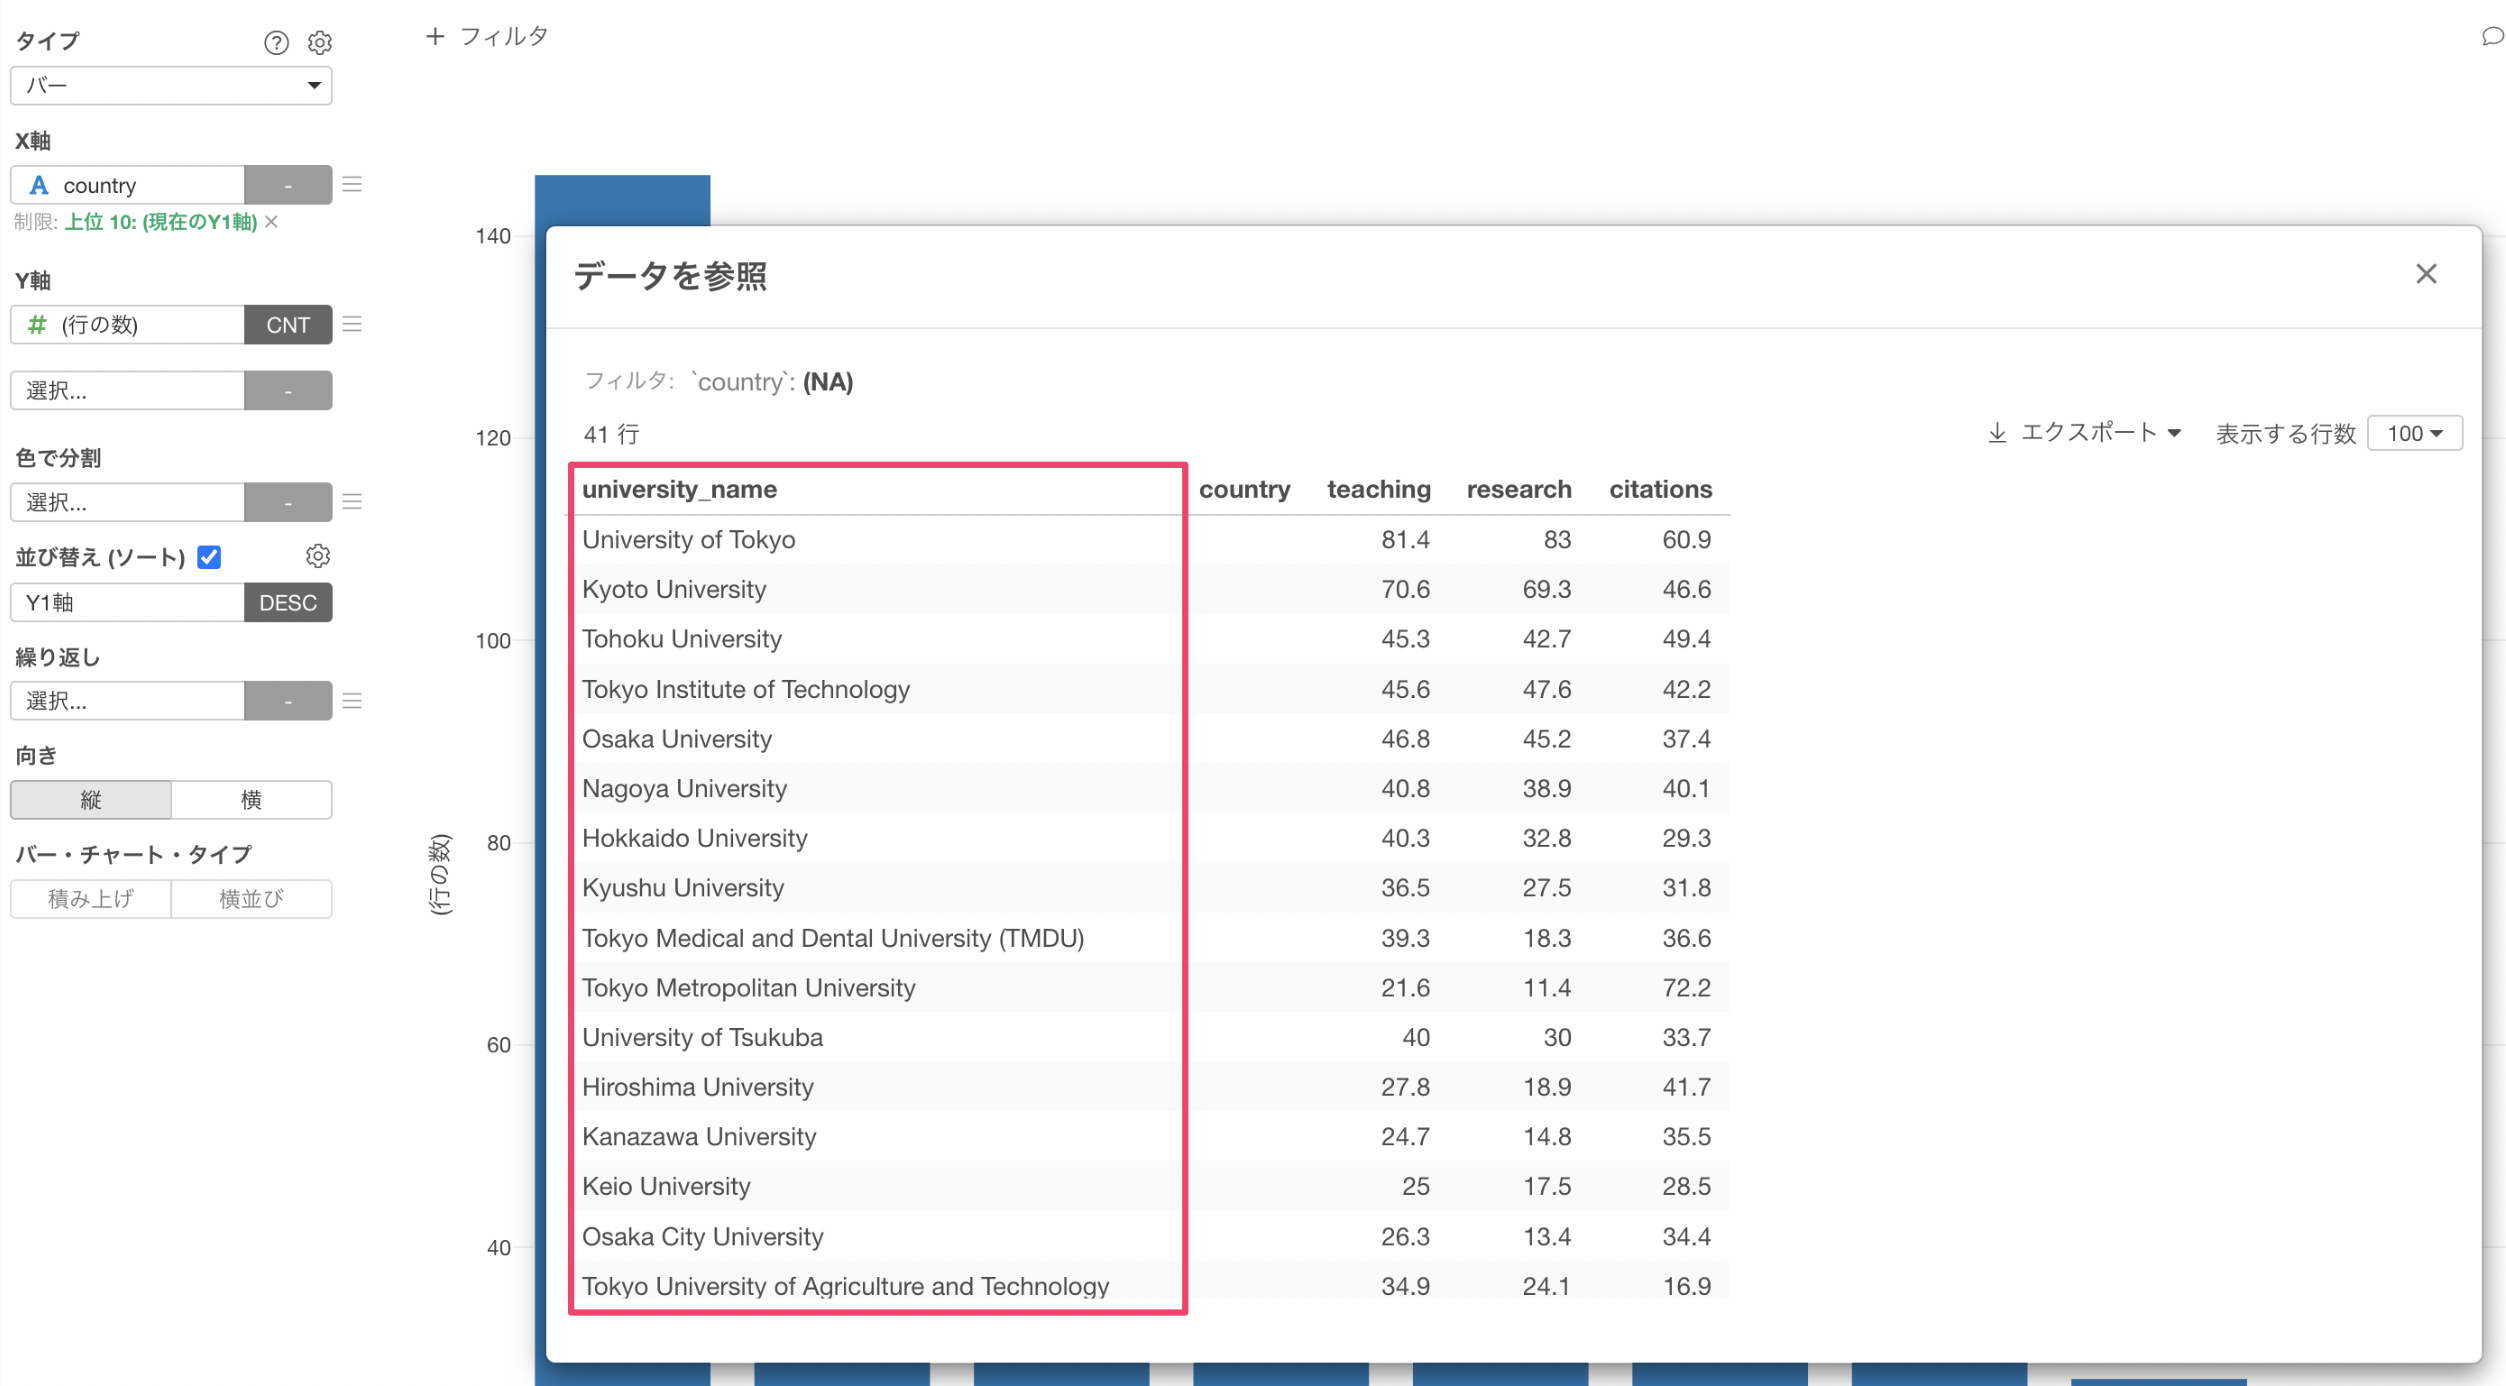Toggle the sort checkbox
The image size is (2506, 1386).
(x=209, y=557)
